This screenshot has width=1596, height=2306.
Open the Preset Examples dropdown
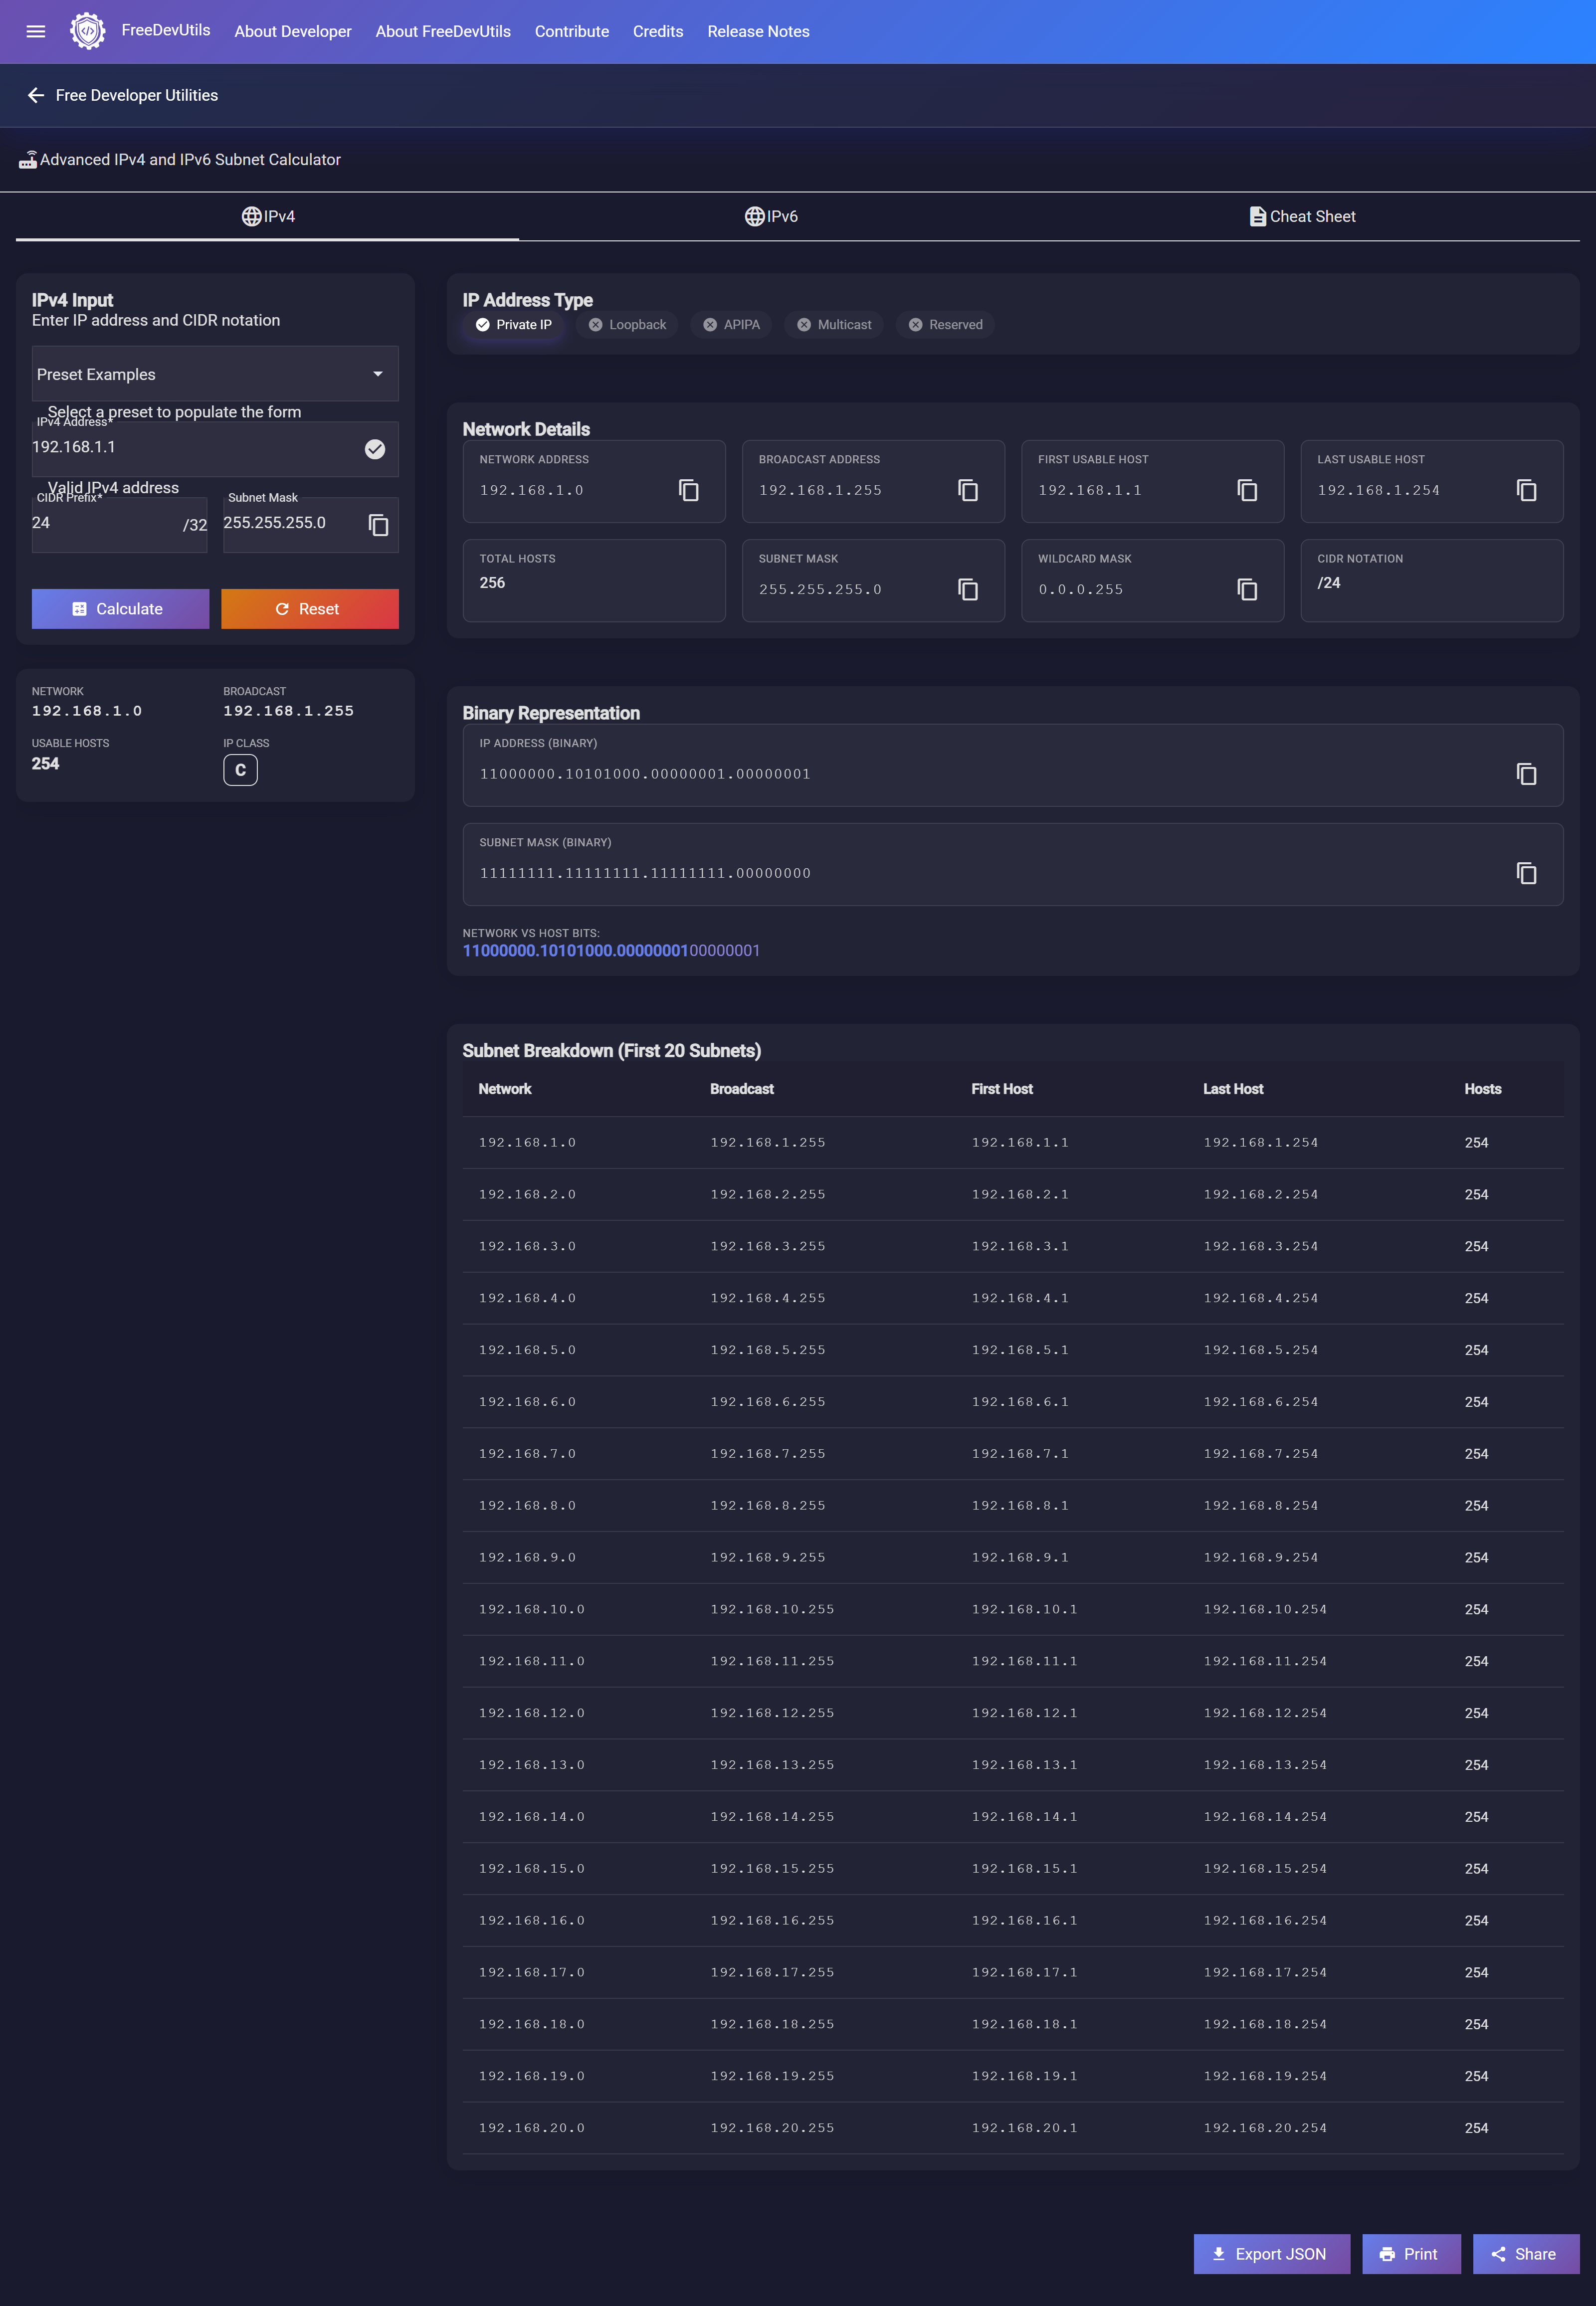[215, 374]
